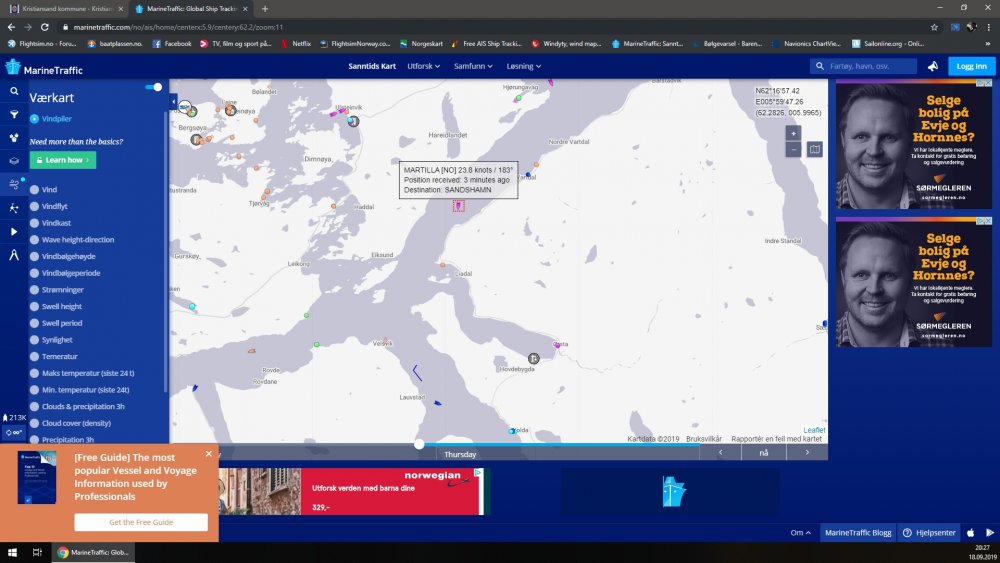This screenshot has width=1000, height=563.
Task: Zoom in on the map with the plus button
Action: coord(793,133)
